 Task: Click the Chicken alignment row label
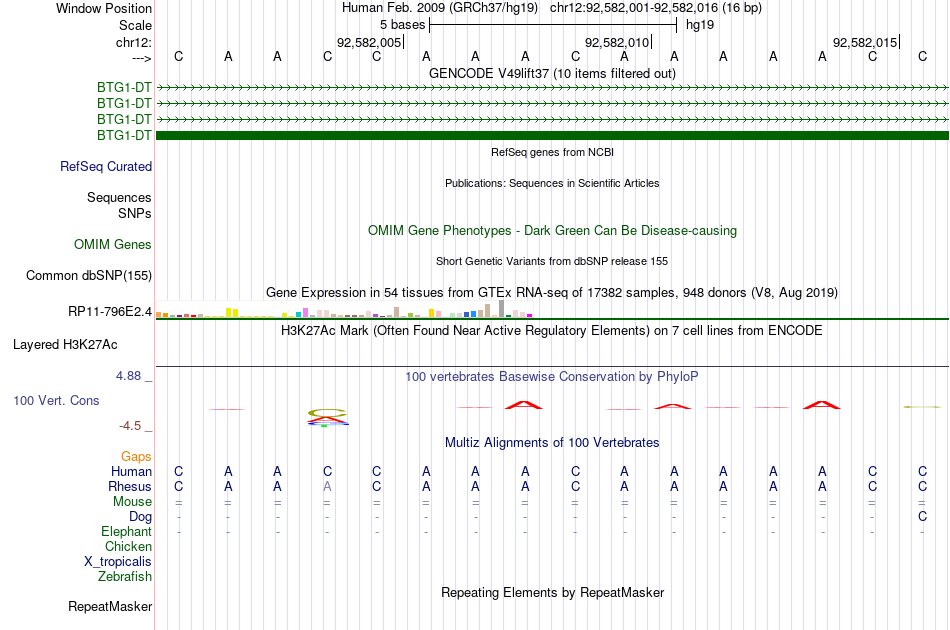click(x=128, y=546)
